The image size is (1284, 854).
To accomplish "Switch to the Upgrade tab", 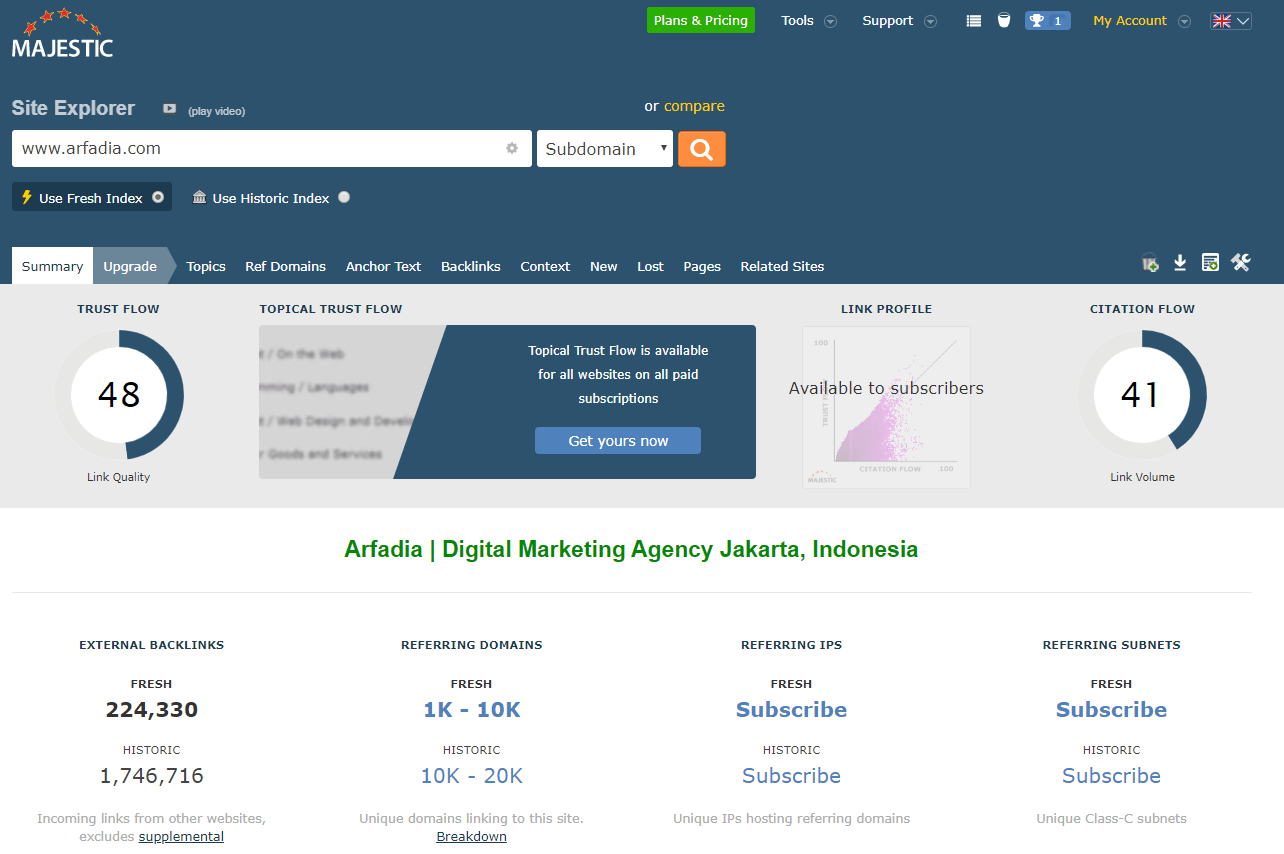I will pos(130,266).
